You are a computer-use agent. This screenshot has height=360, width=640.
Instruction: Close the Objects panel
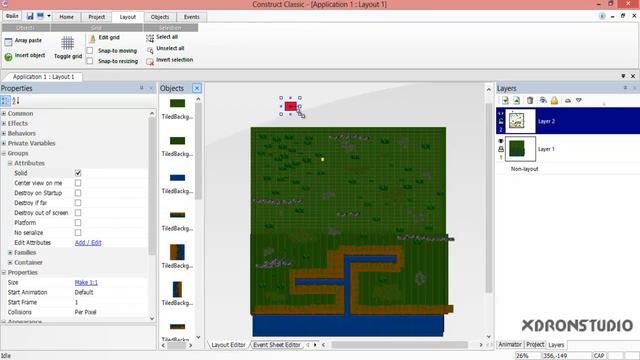click(196, 88)
